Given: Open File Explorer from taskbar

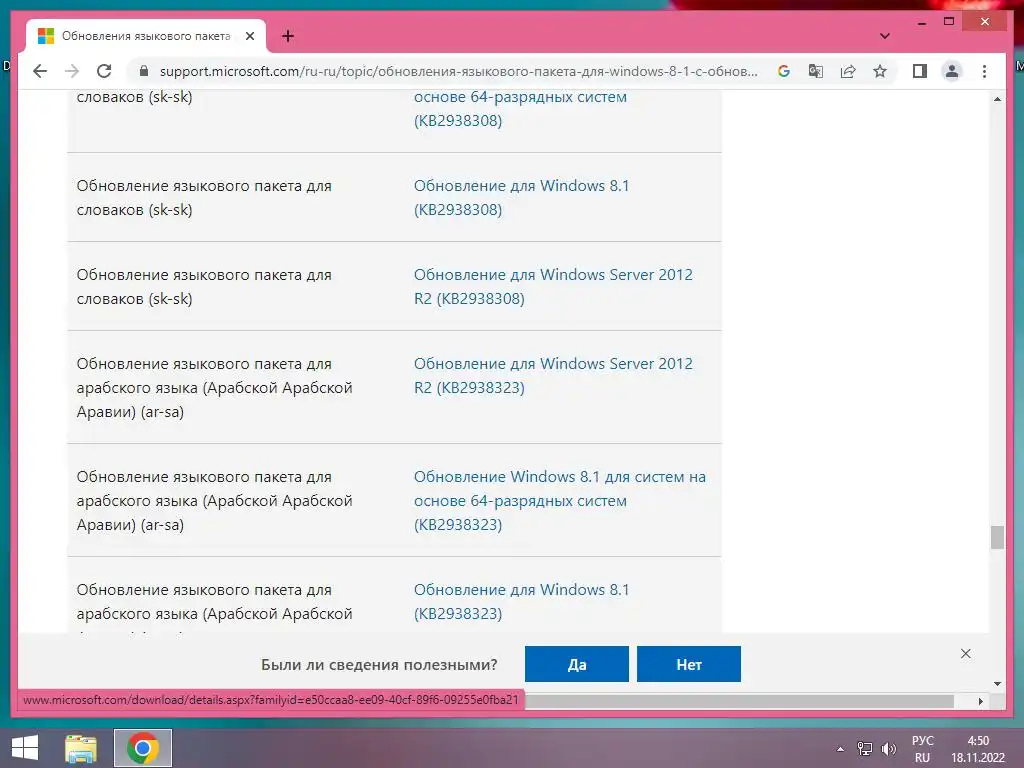Looking at the screenshot, I should tap(81, 748).
